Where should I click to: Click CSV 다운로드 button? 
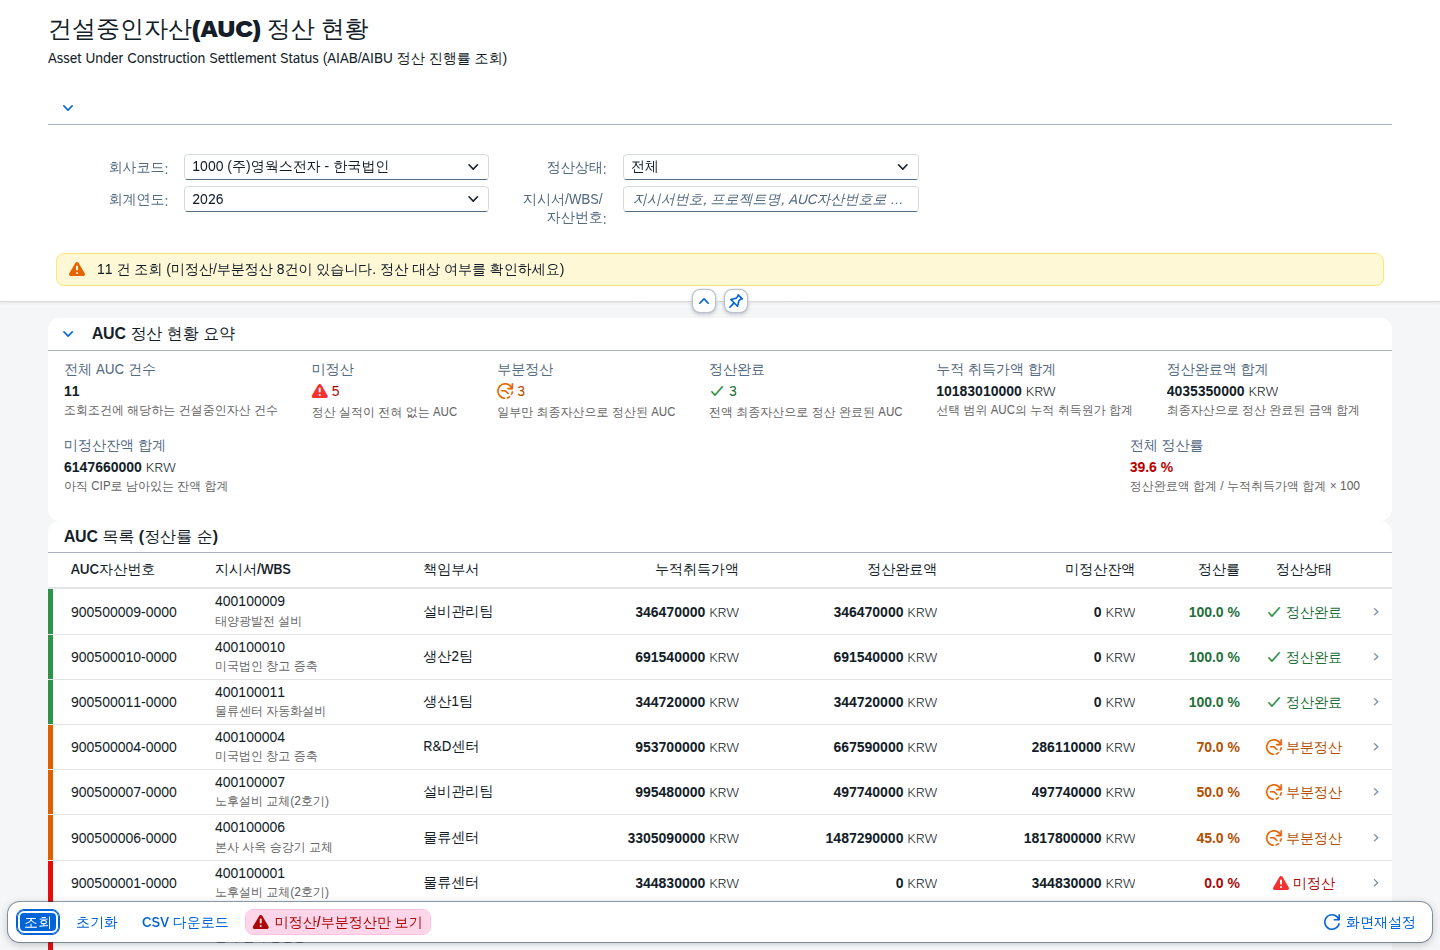[x=185, y=922]
